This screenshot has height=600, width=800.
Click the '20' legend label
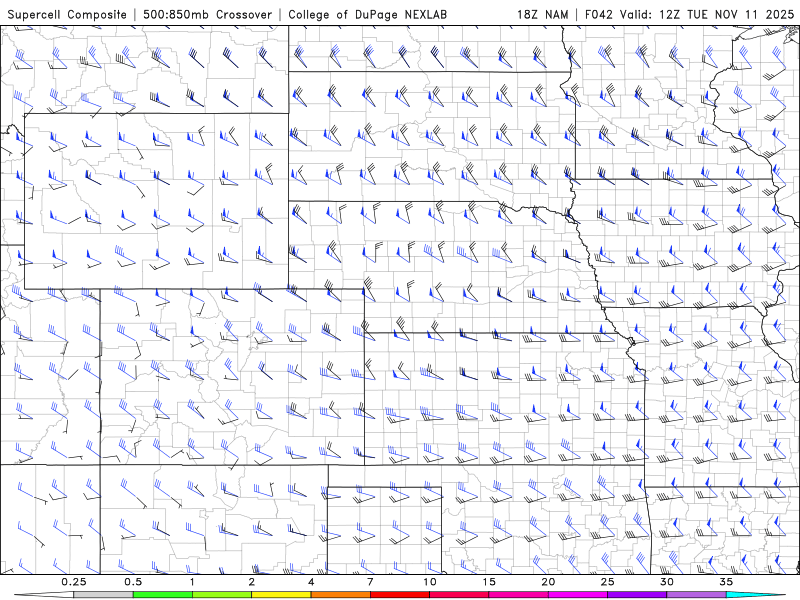click(x=548, y=582)
